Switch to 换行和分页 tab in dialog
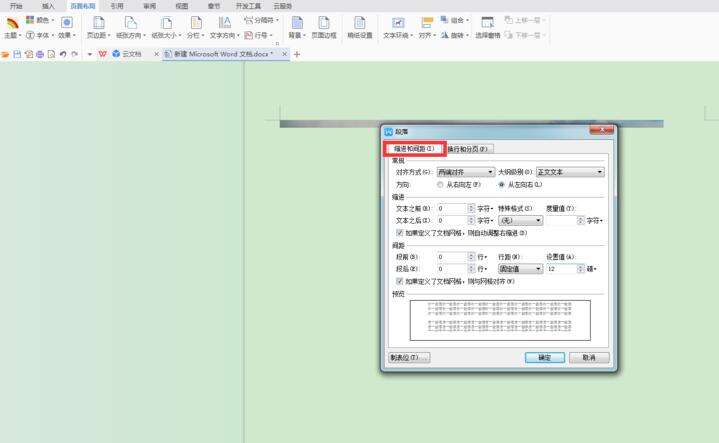This screenshot has height=443, width=719. tap(469, 149)
